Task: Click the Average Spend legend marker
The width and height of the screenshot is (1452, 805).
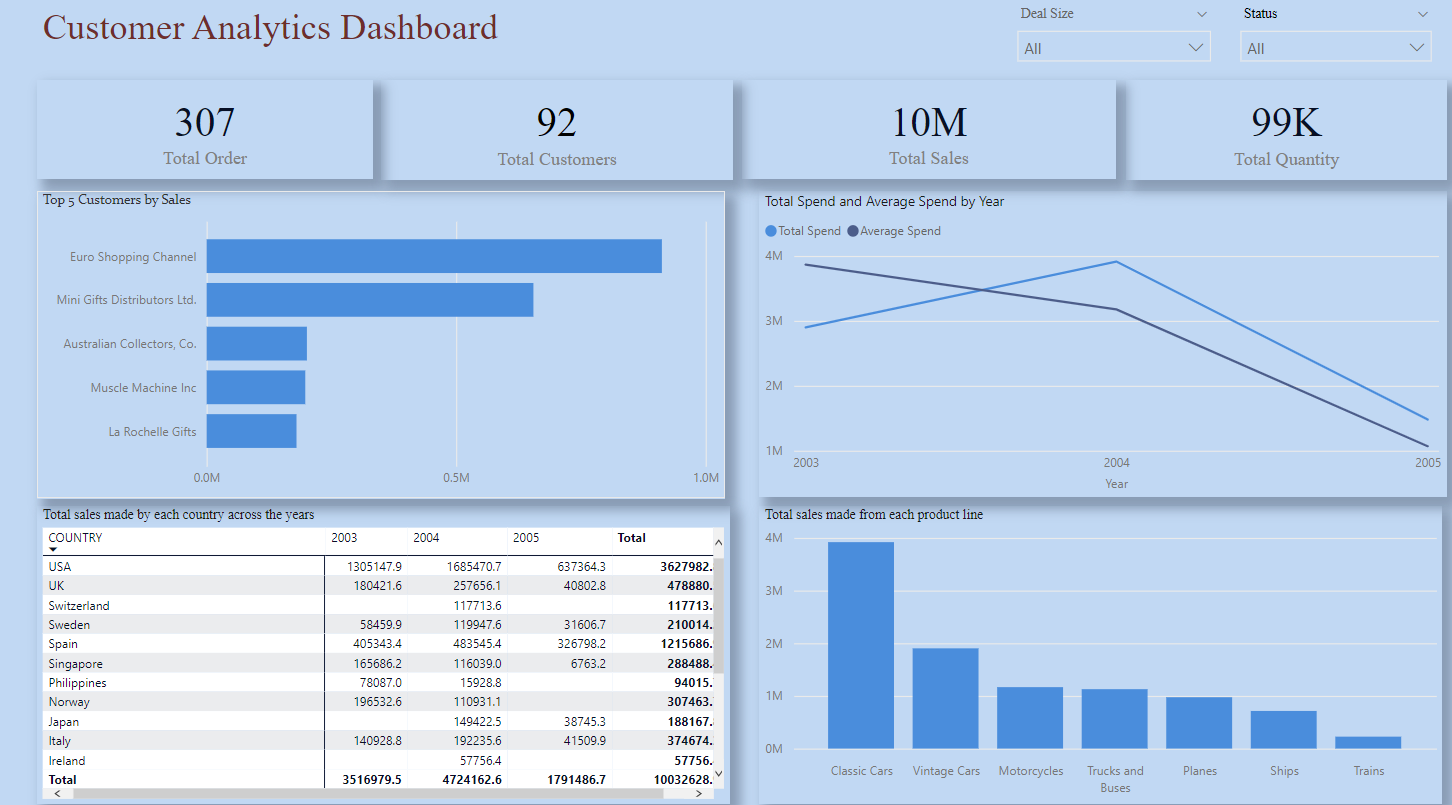Action: tap(853, 231)
